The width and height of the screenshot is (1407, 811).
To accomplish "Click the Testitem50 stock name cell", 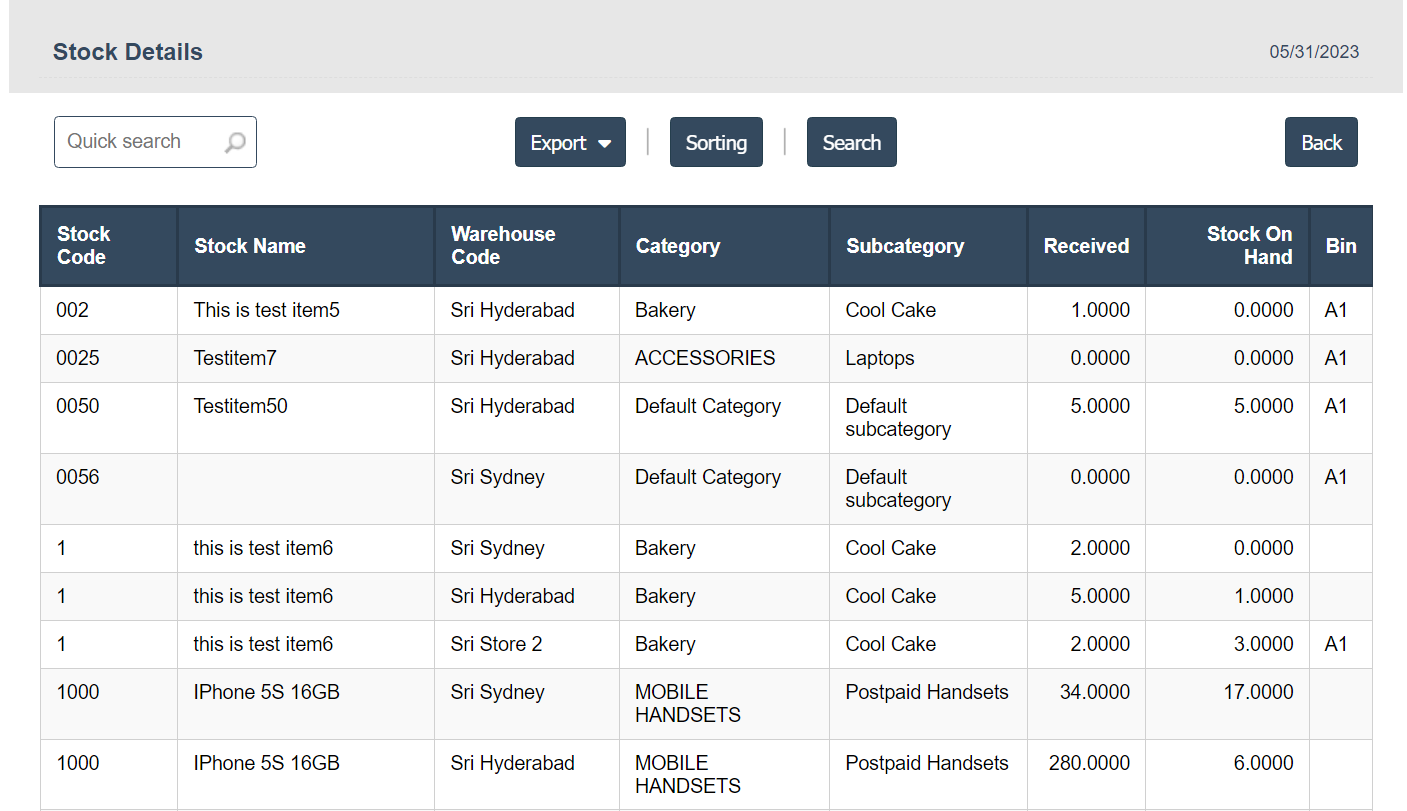I will click(241, 407).
